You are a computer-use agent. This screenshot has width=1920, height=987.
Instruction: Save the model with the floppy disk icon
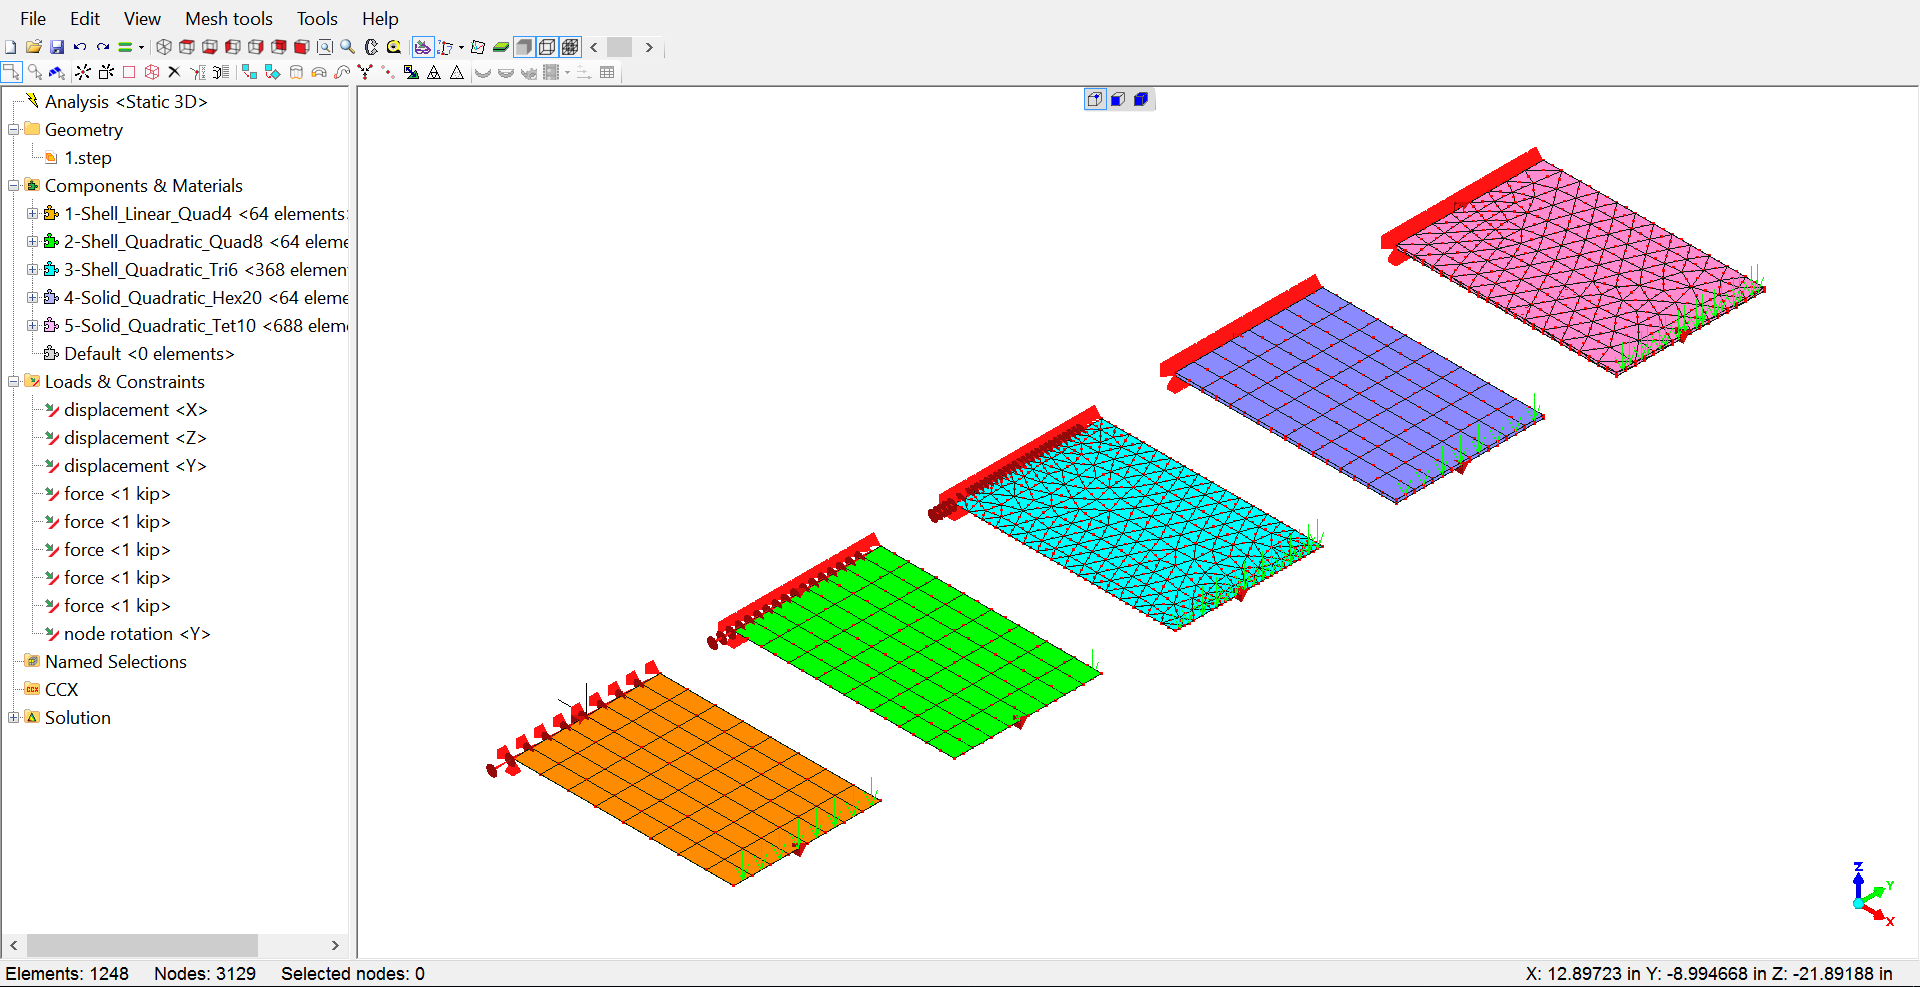[57, 47]
